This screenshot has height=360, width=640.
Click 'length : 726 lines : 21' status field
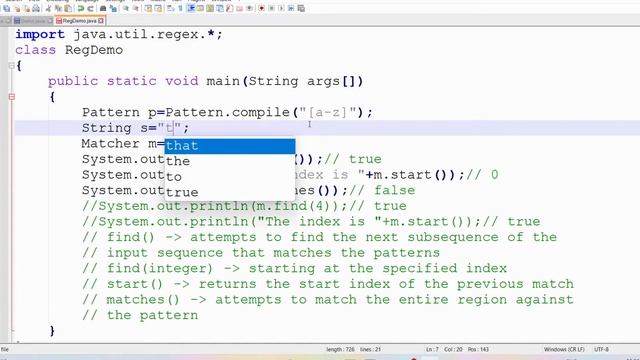point(353,349)
